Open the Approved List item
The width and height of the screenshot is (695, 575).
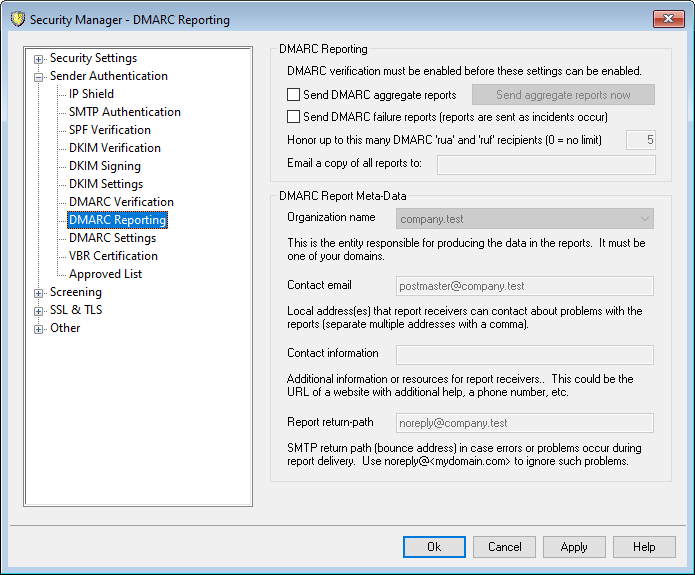(x=105, y=274)
